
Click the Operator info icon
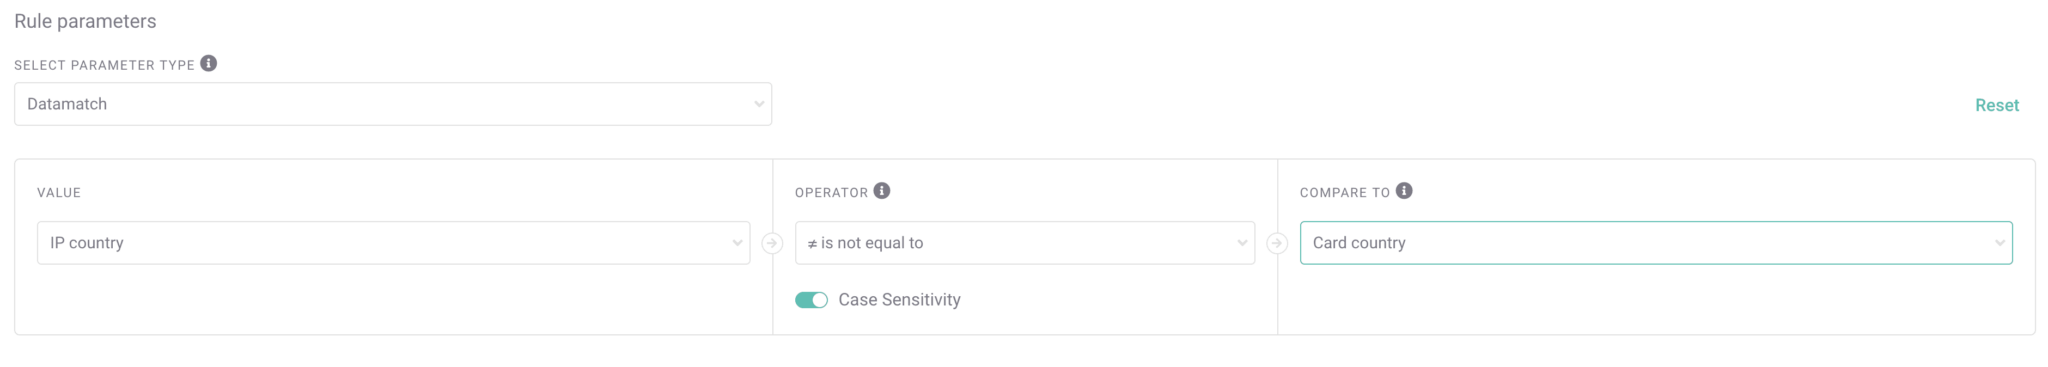[881, 190]
